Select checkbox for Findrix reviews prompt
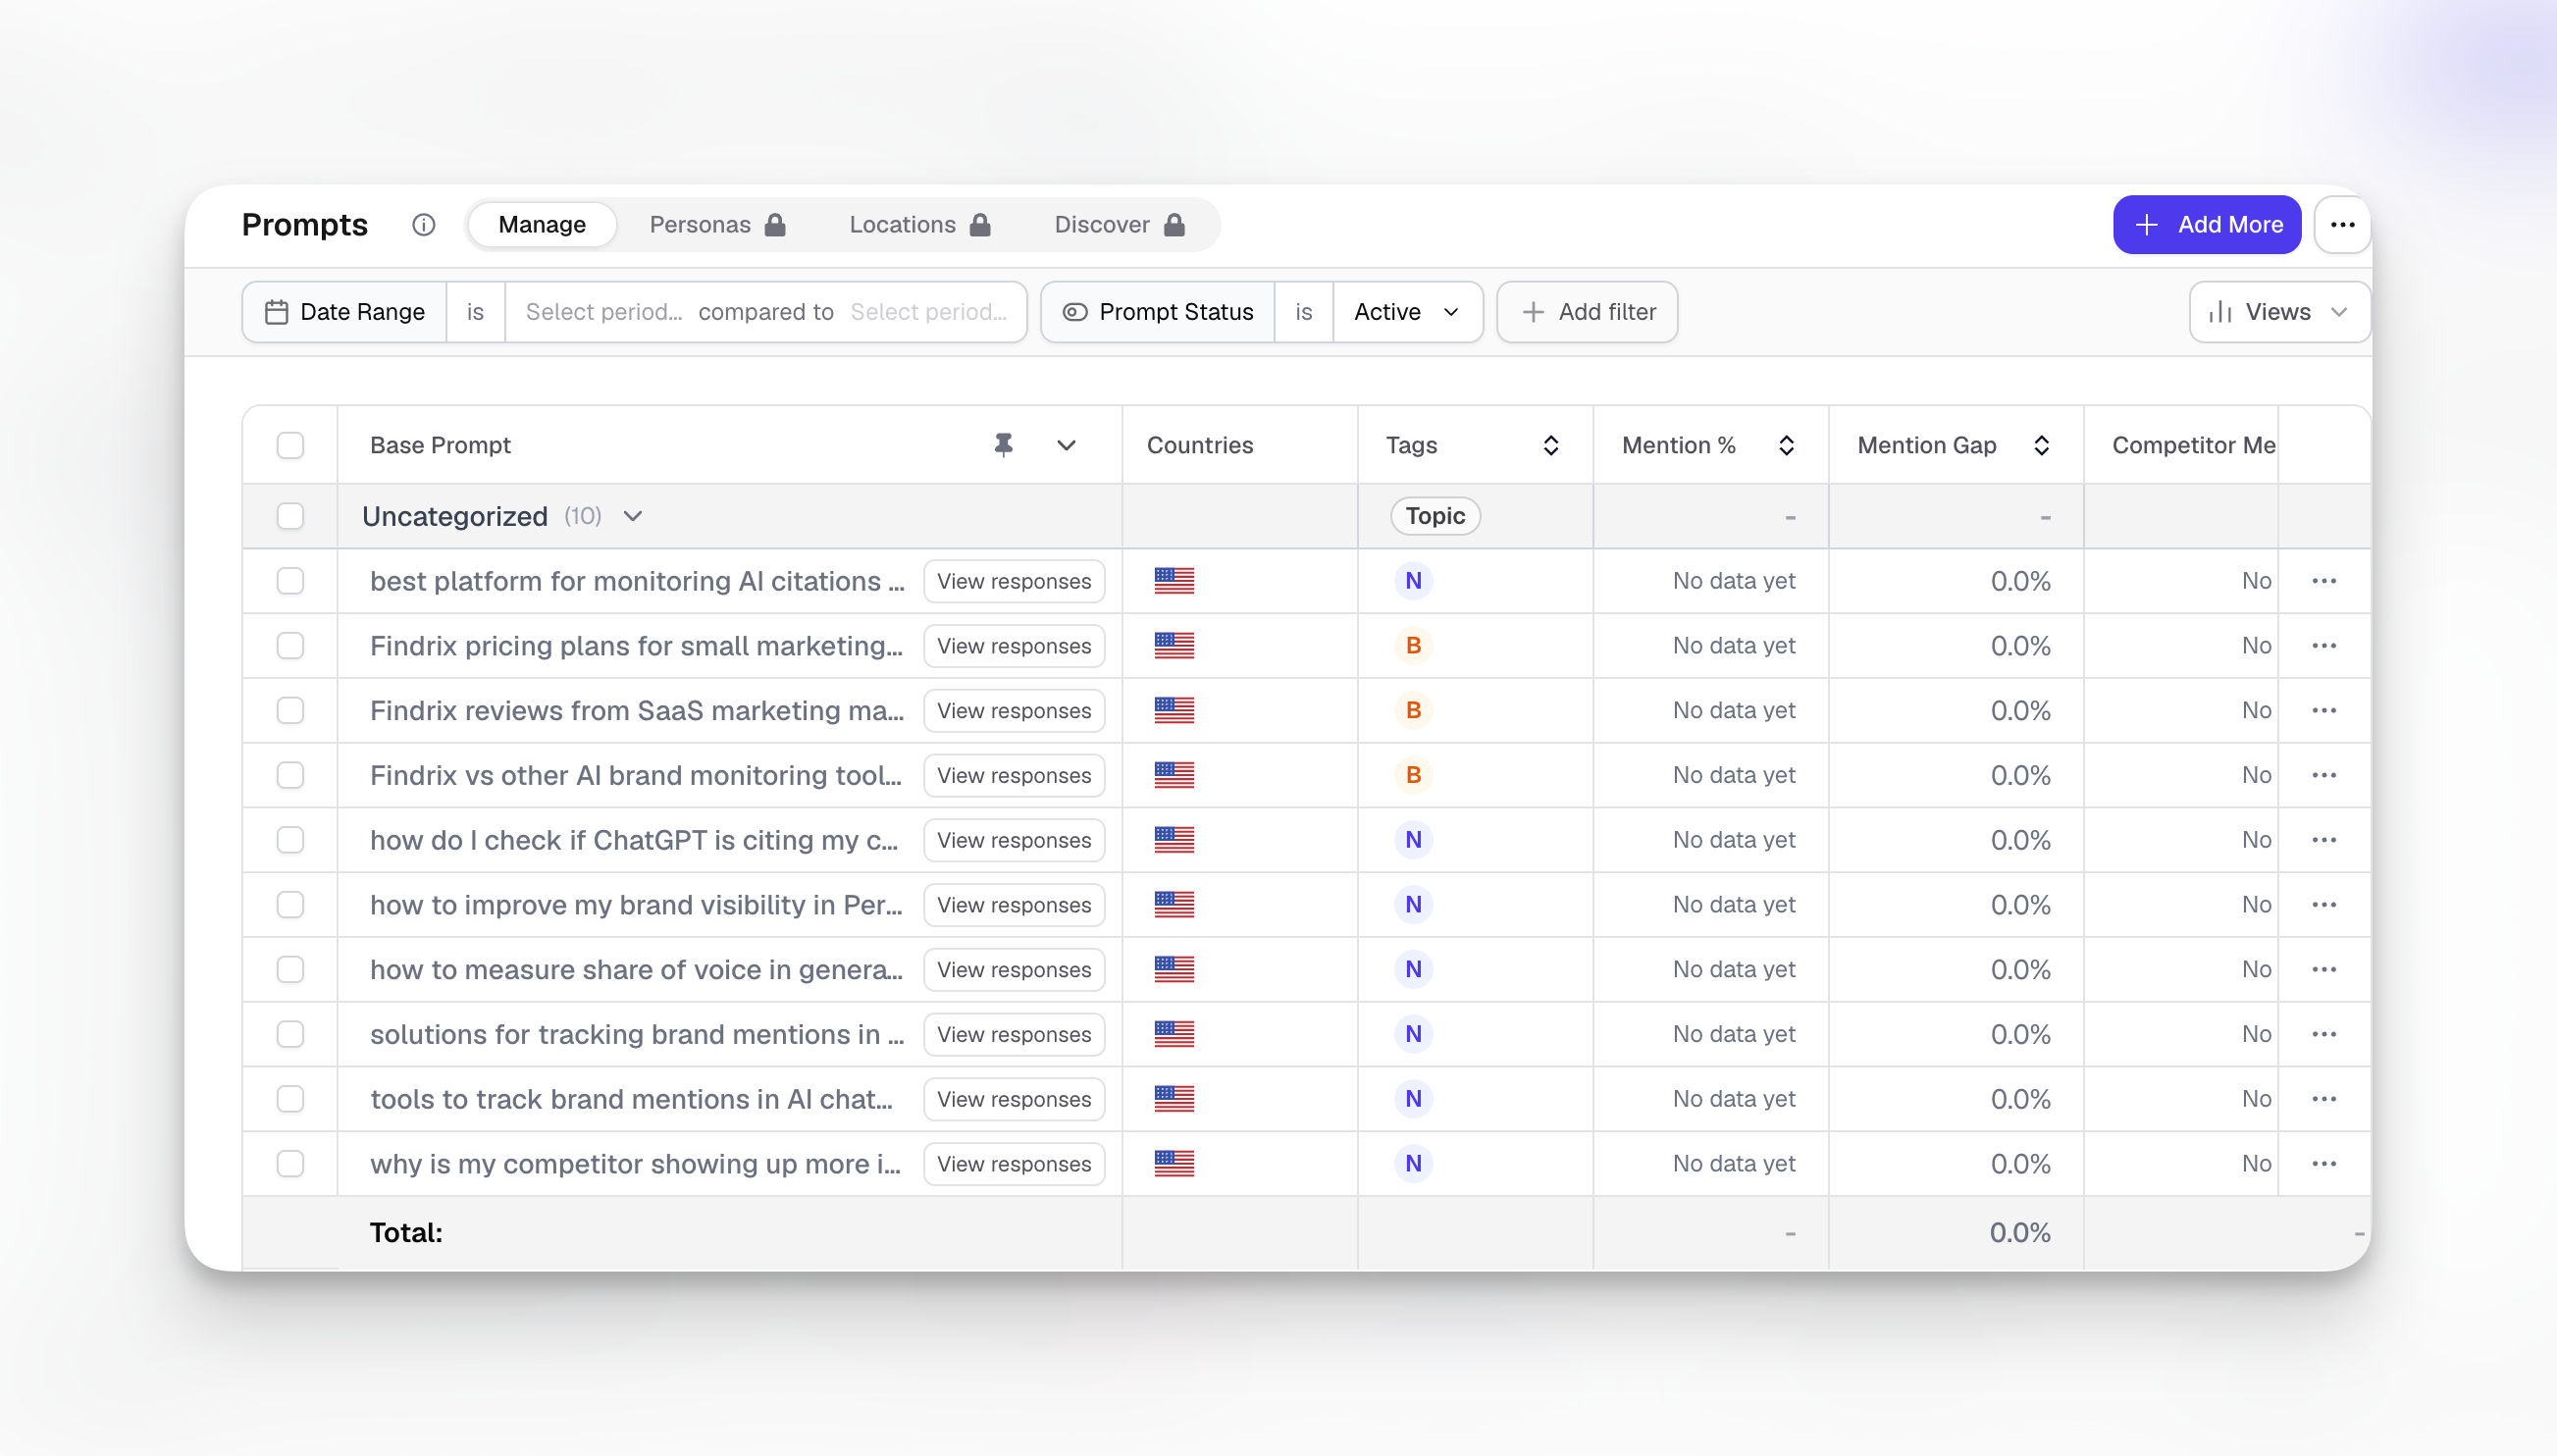The width and height of the screenshot is (2557, 1456). coord(290,711)
